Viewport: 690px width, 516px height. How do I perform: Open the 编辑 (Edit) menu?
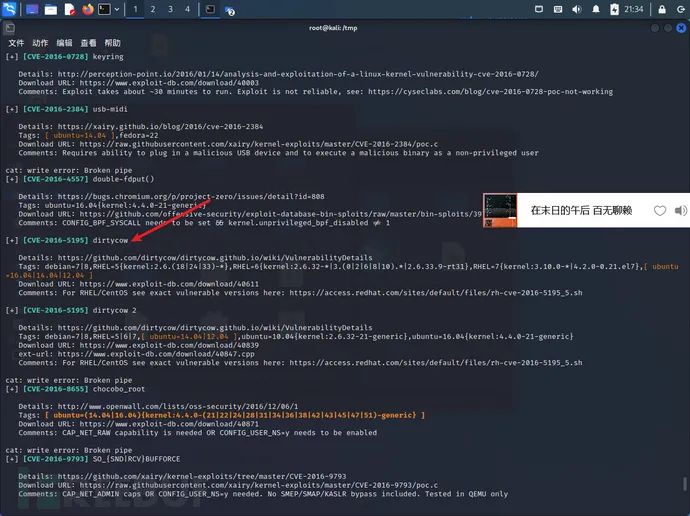[x=64, y=44]
